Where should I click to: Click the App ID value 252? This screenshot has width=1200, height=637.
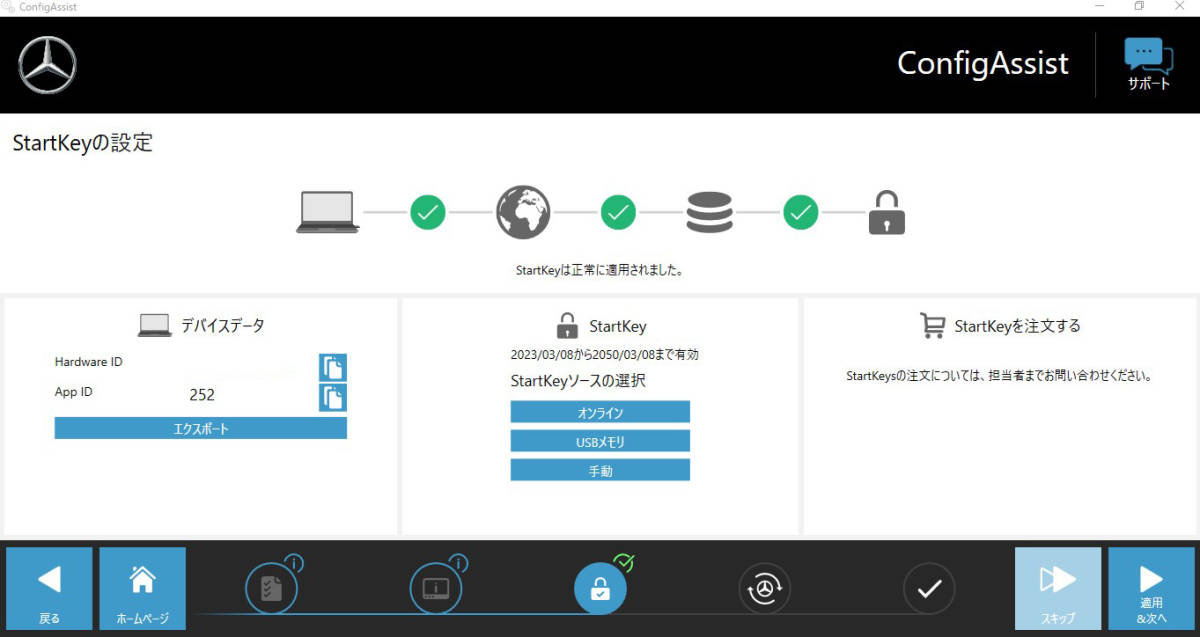(202, 395)
